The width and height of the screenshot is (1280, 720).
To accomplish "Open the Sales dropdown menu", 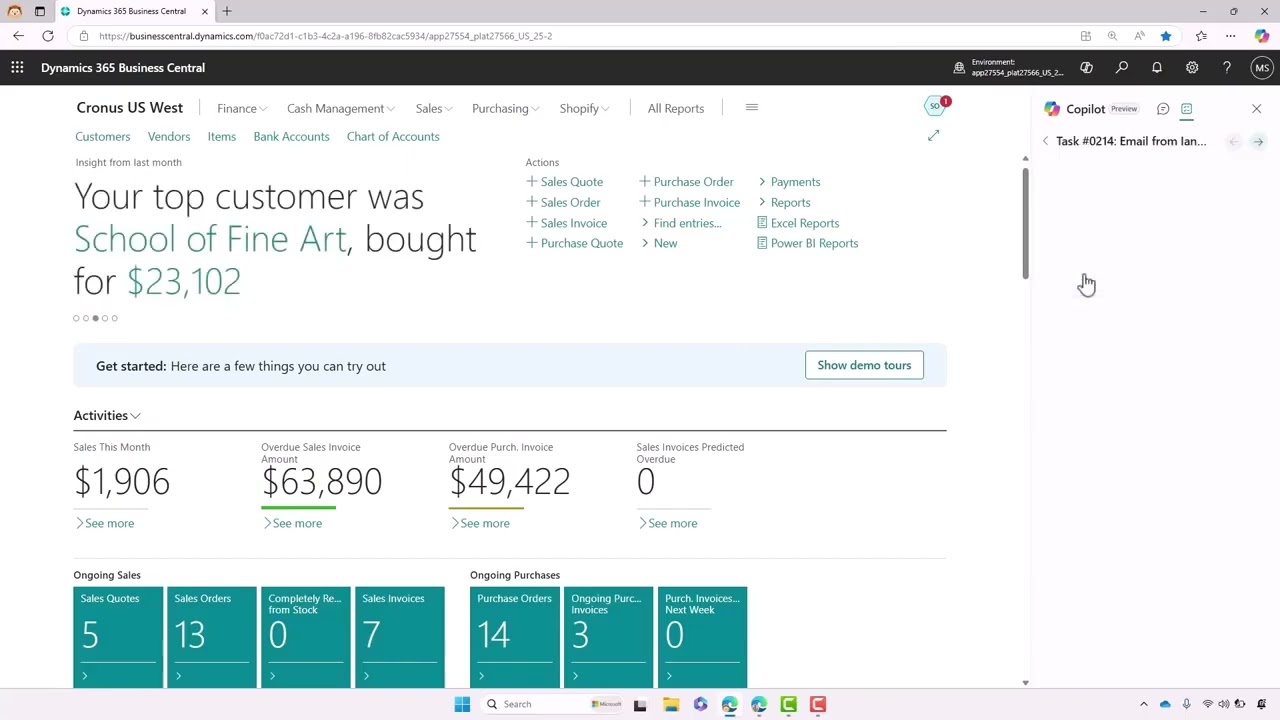I will point(434,108).
